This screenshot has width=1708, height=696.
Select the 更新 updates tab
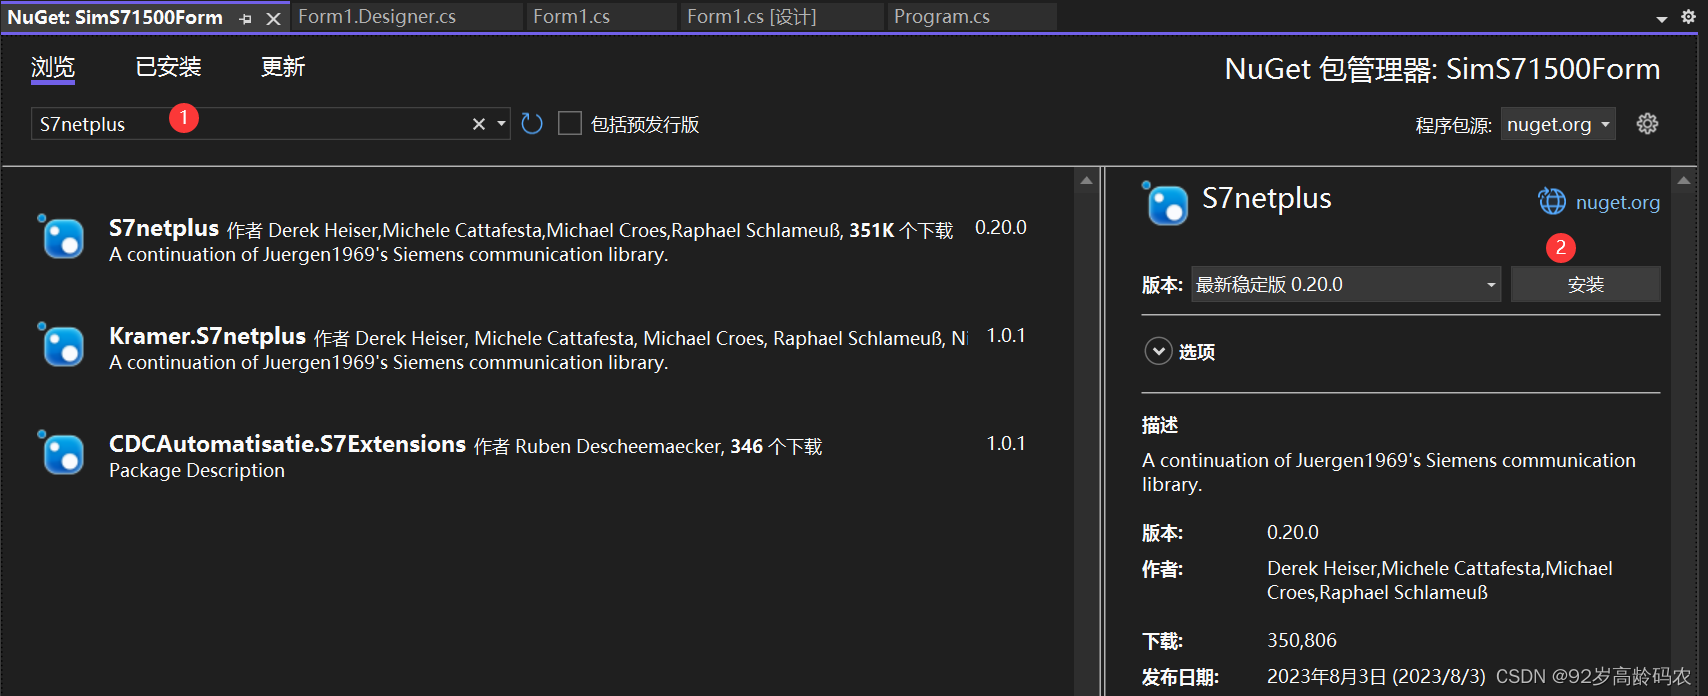point(283,67)
